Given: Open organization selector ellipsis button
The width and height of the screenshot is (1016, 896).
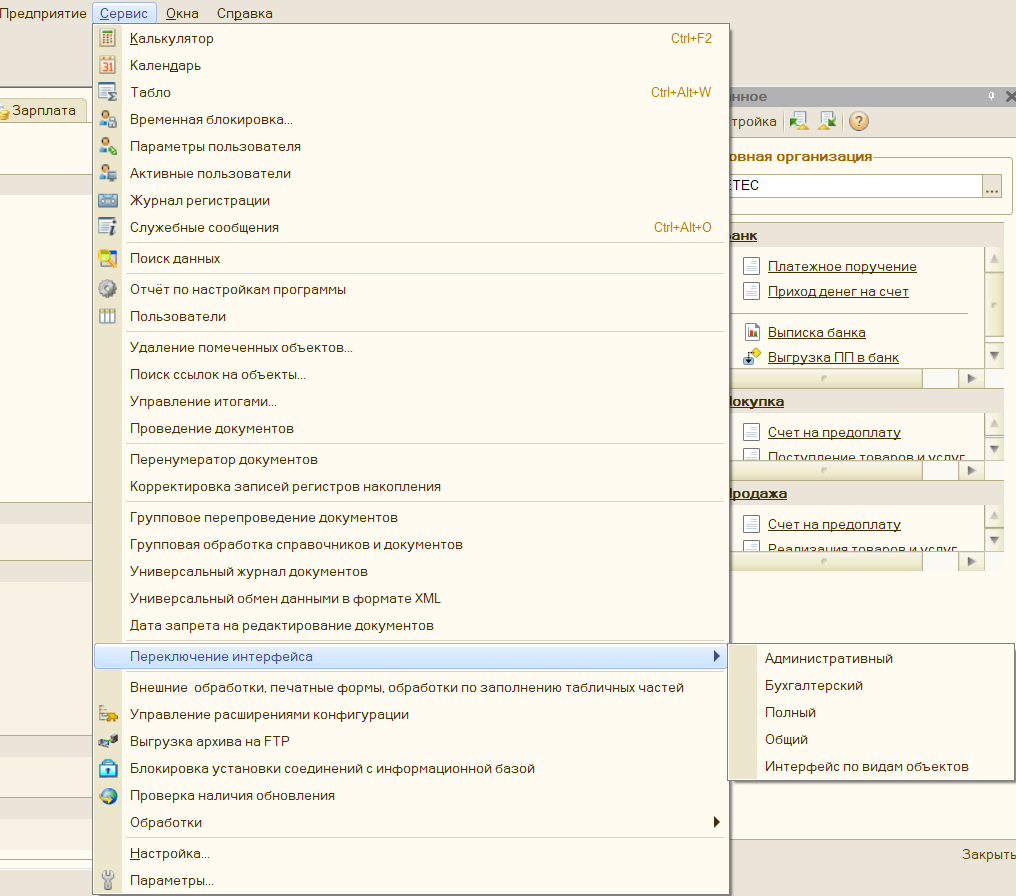Looking at the screenshot, I should [992, 186].
